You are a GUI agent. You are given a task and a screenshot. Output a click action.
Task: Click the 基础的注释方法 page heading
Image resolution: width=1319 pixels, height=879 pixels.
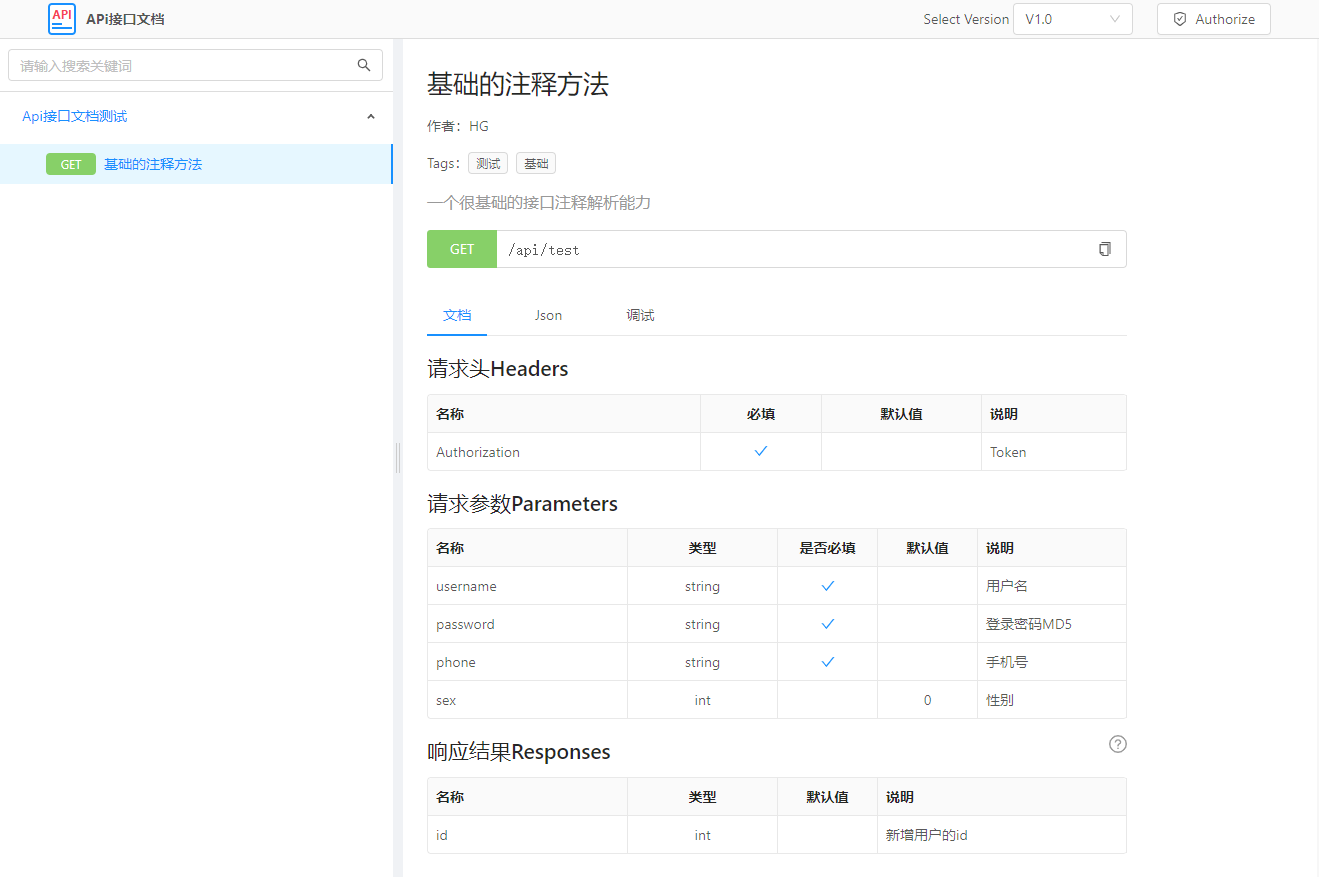click(518, 84)
